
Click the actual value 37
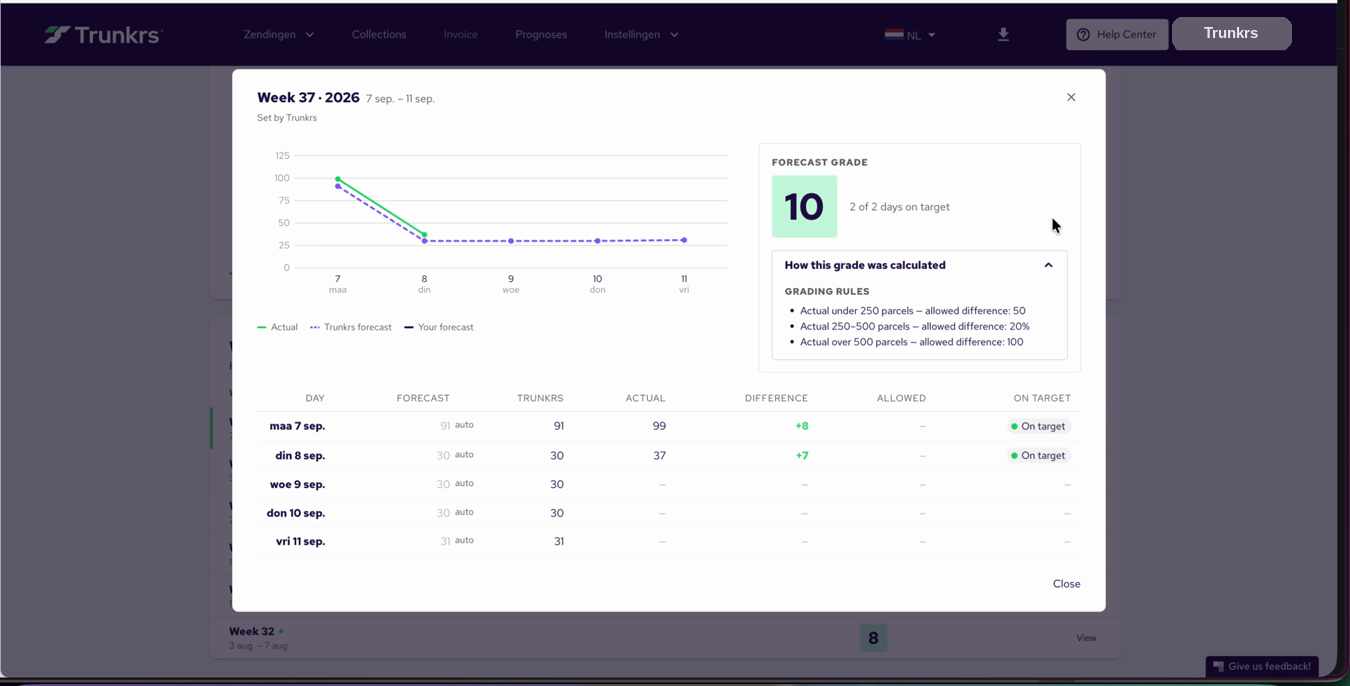[x=659, y=455]
